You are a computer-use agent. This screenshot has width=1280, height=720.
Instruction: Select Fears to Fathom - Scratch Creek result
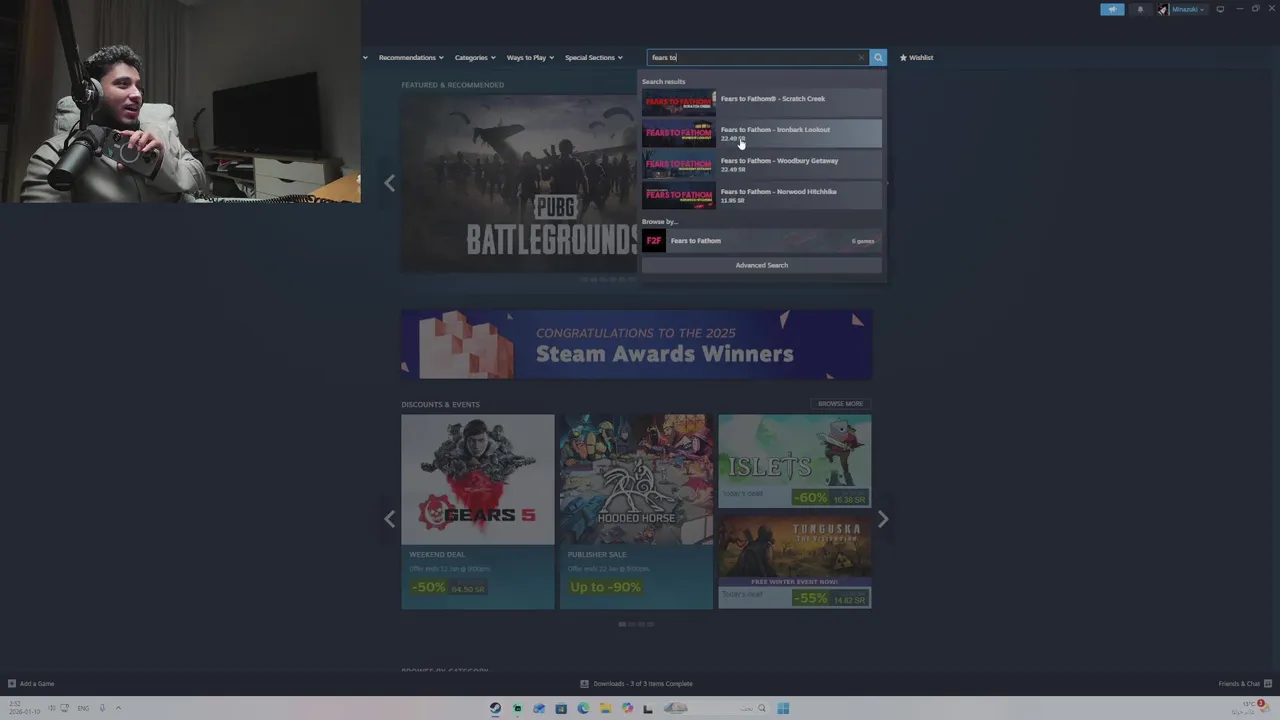coord(762,102)
